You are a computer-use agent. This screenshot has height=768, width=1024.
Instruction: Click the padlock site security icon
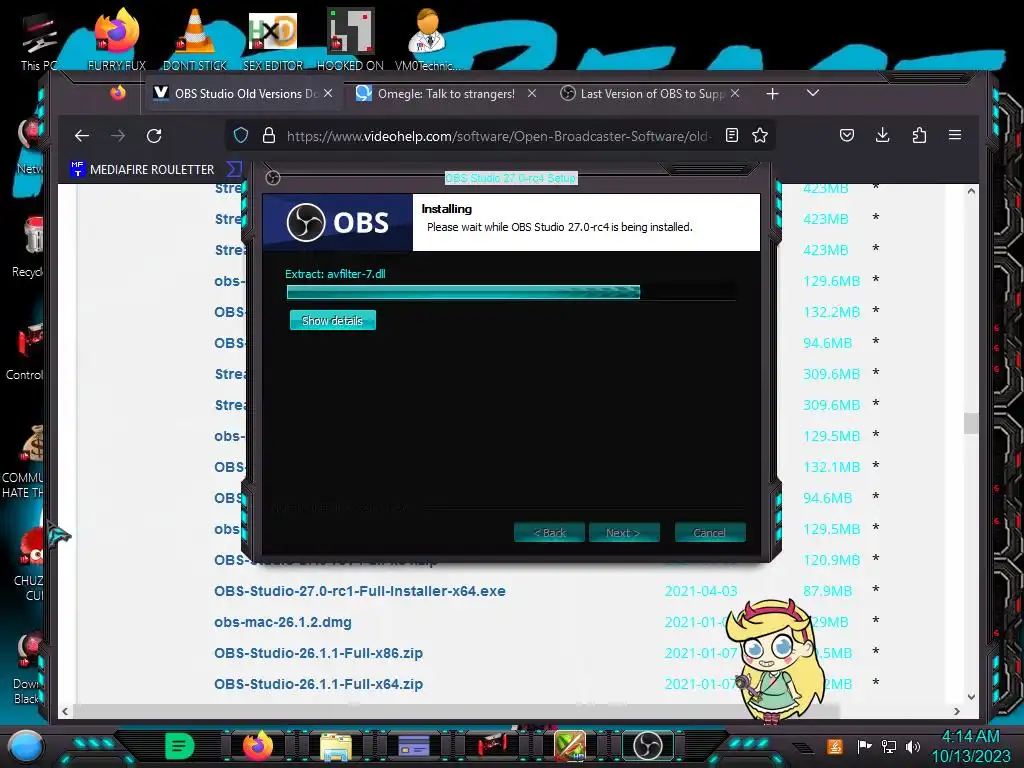coord(268,135)
